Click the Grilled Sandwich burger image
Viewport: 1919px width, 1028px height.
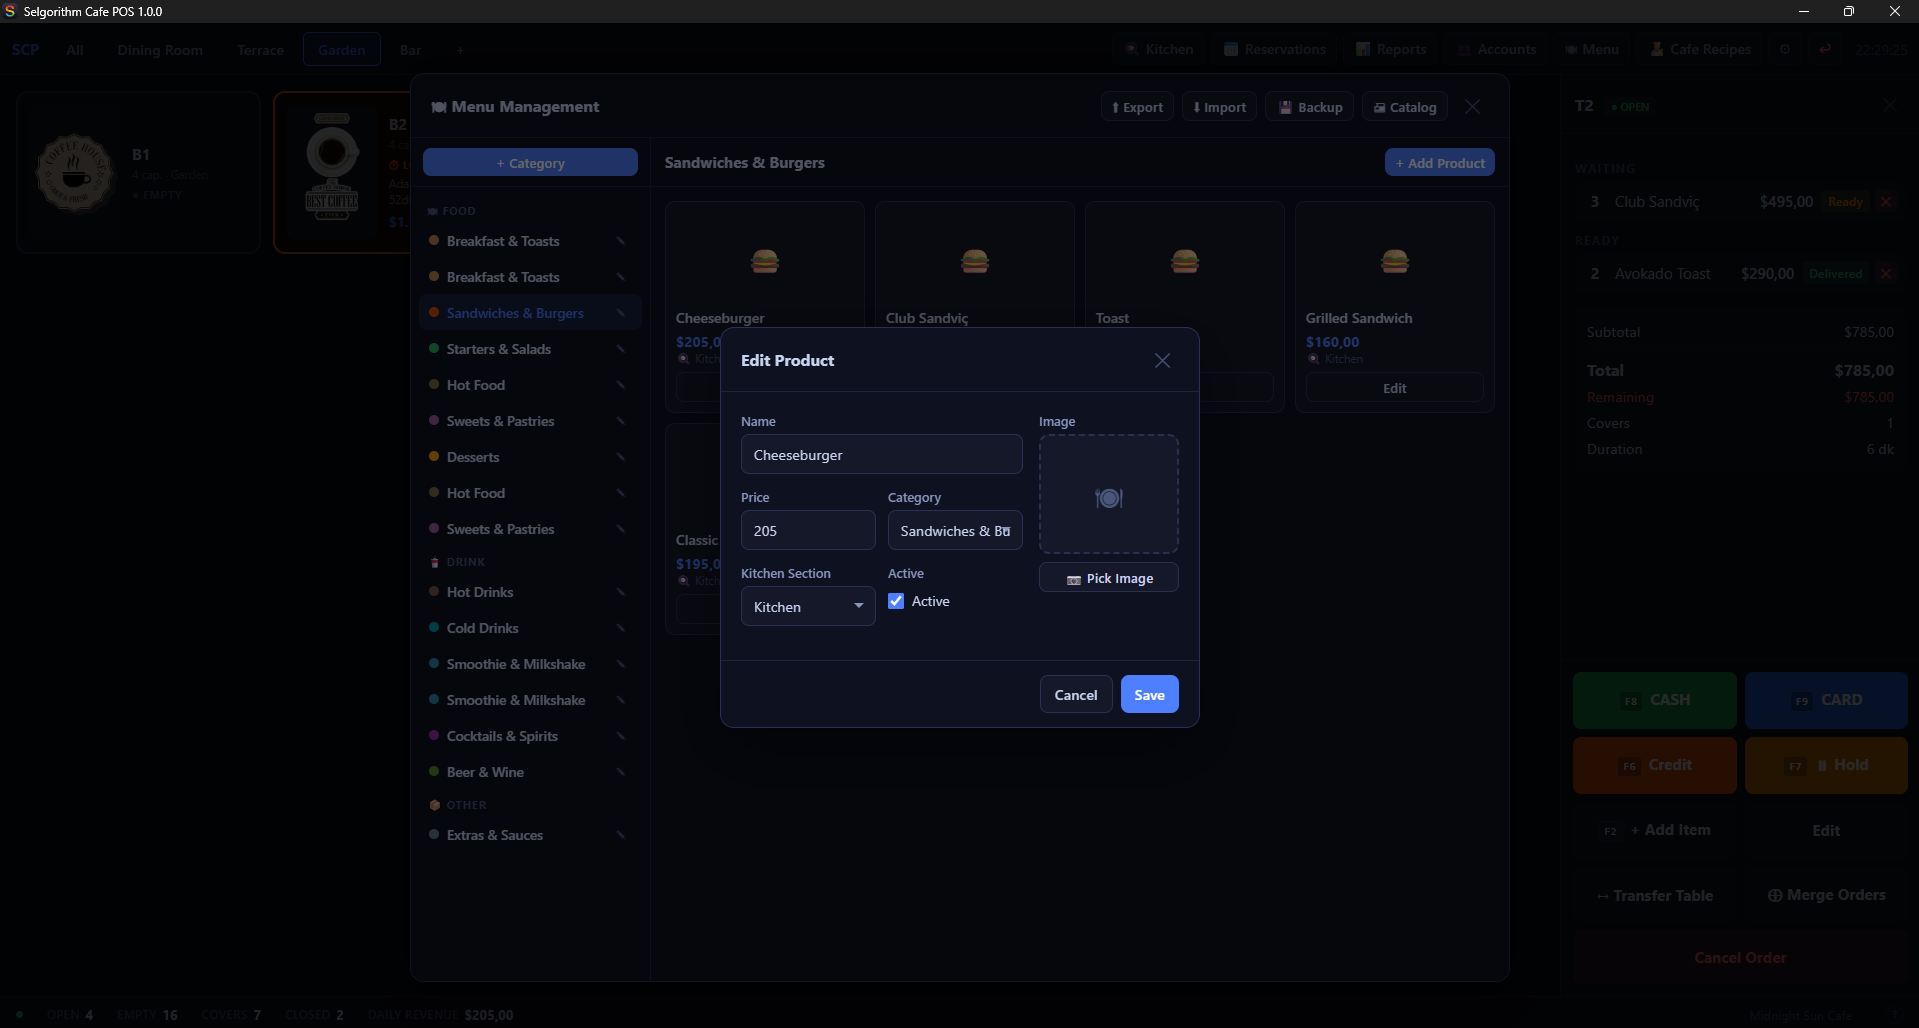click(1395, 261)
